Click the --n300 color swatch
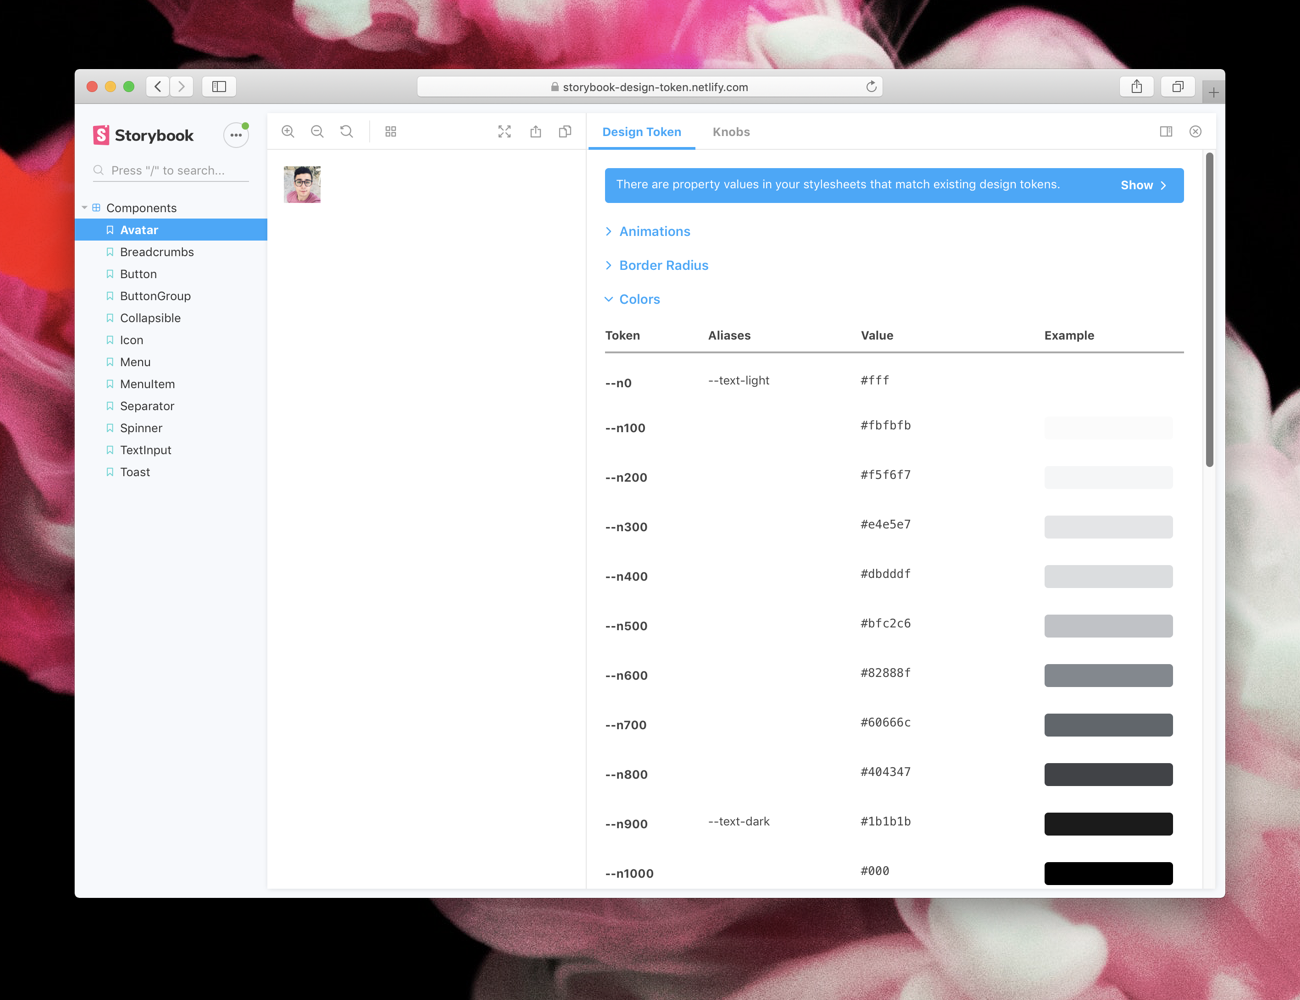The image size is (1300, 1000). (1108, 527)
